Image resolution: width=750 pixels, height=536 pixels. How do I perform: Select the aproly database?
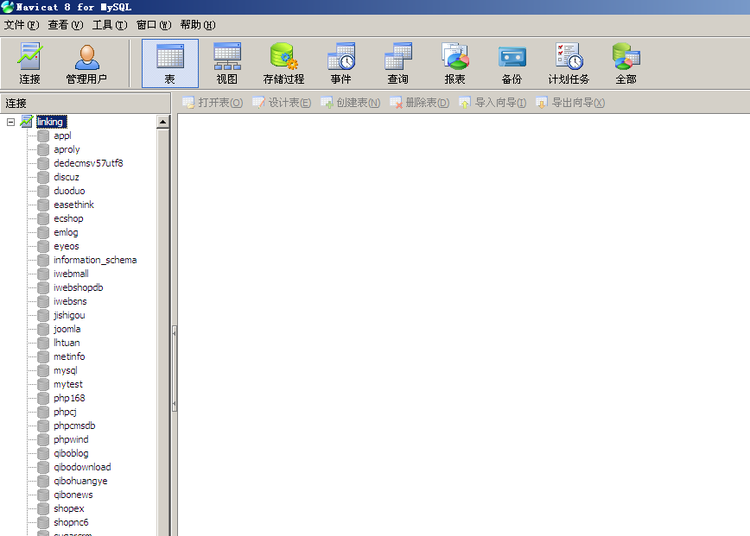pyautogui.click(x=67, y=150)
